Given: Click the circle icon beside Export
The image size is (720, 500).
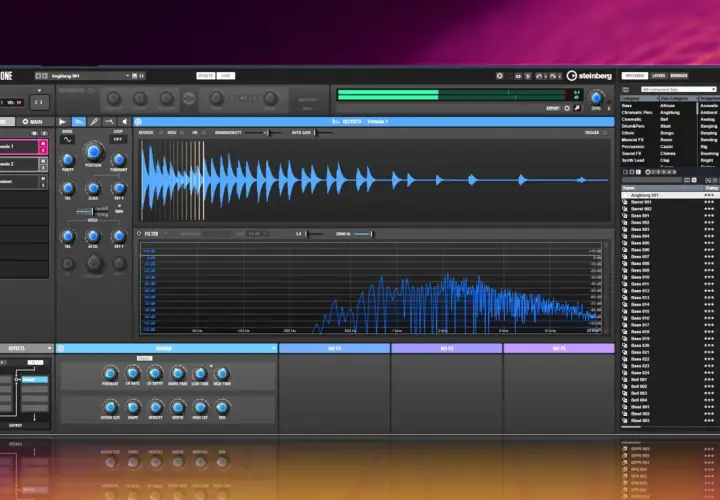Looking at the screenshot, I should (x=567, y=108).
